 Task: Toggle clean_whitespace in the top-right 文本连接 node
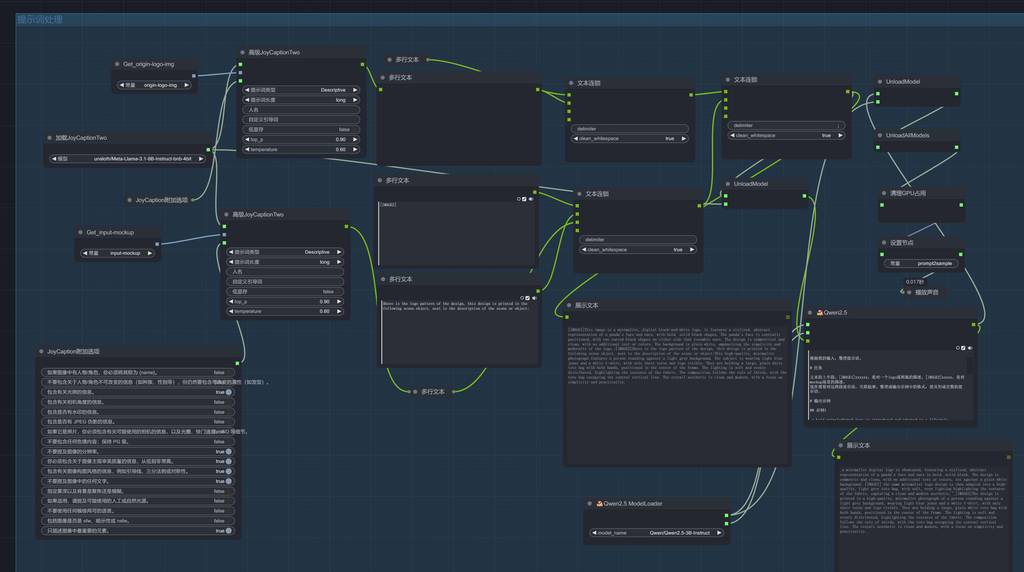tap(786, 135)
